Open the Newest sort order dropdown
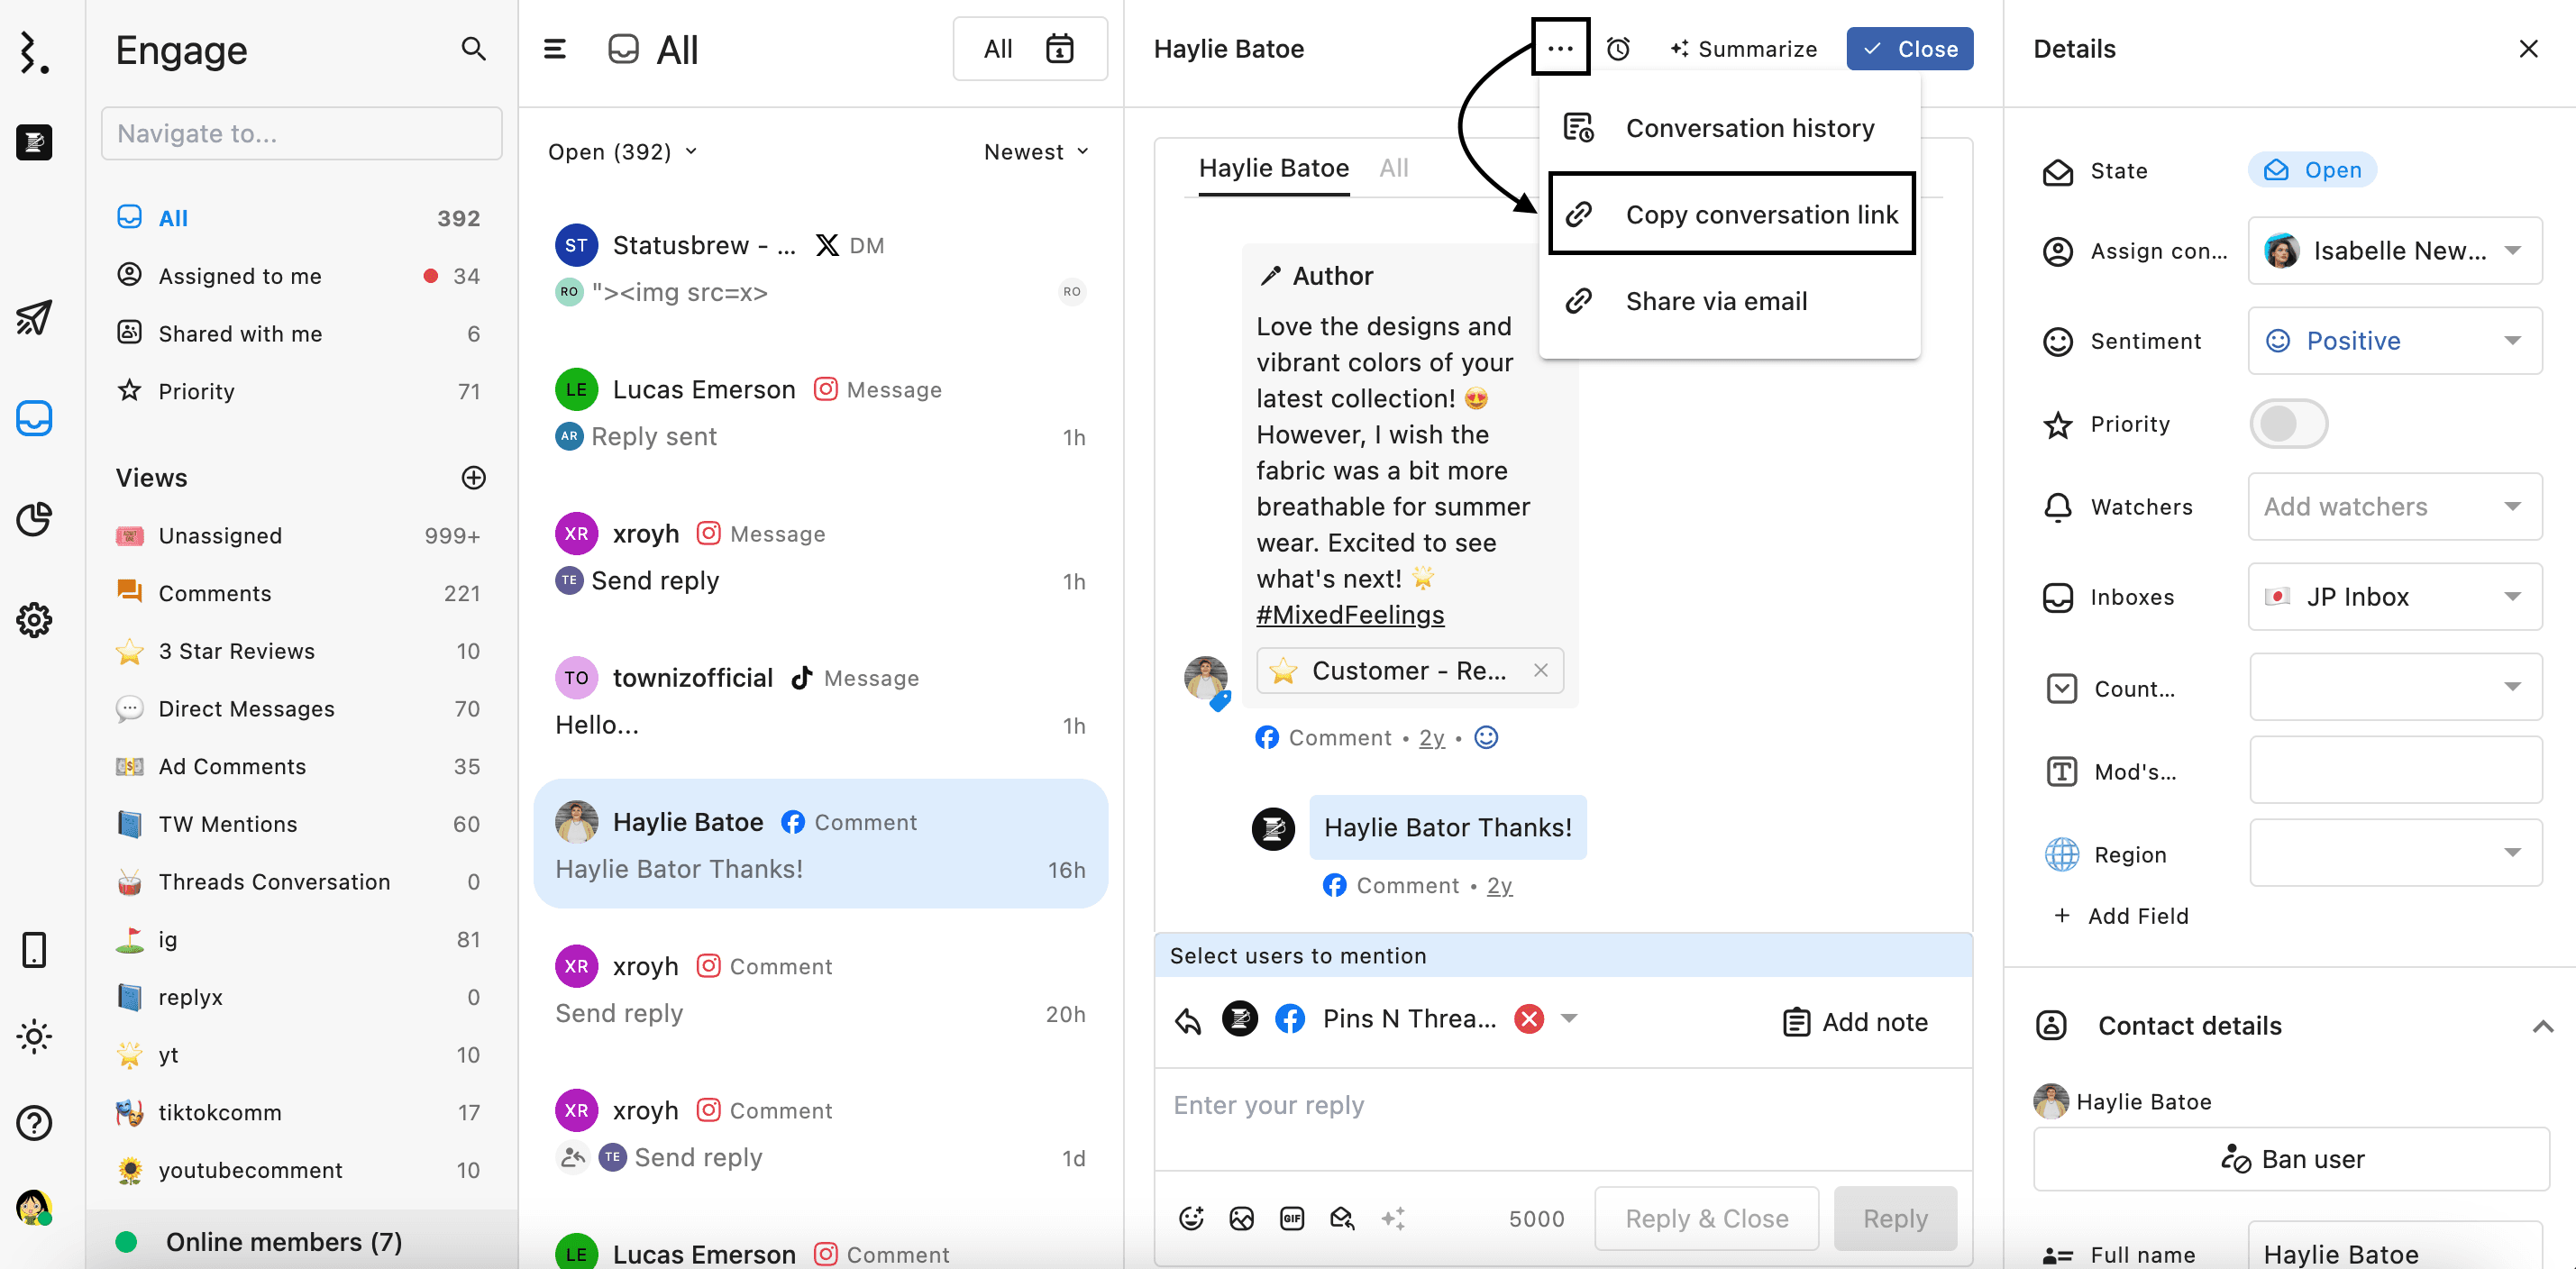Image resolution: width=2576 pixels, height=1269 pixels. pyautogui.click(x=1036, y=152)
